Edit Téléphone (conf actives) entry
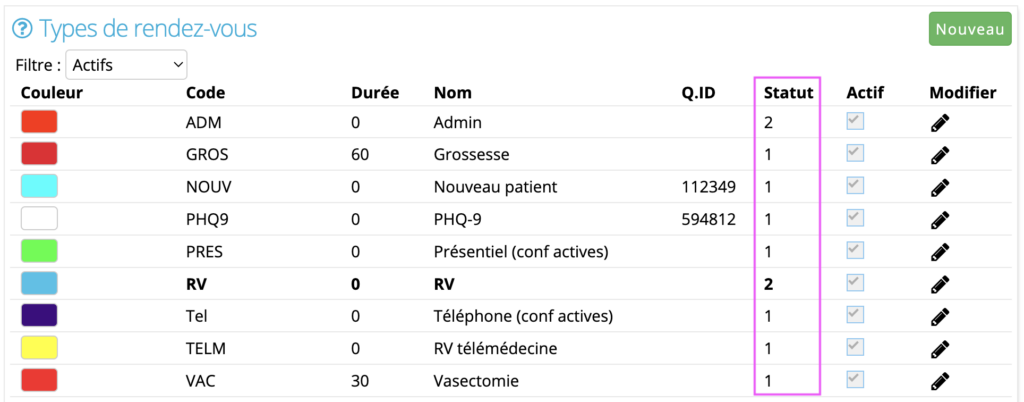The image size is (1024, 402). [x=940, y=317]
